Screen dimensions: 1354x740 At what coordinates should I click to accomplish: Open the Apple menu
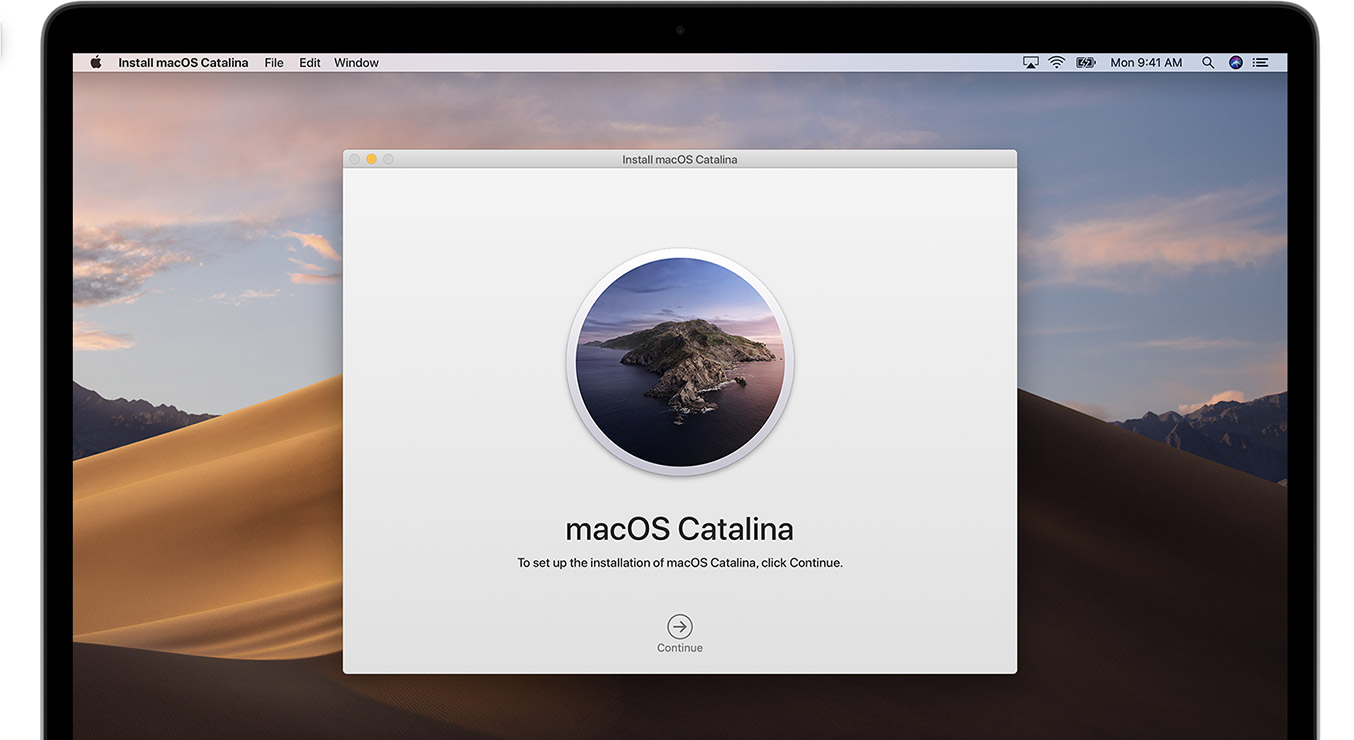tap(96, 62)
